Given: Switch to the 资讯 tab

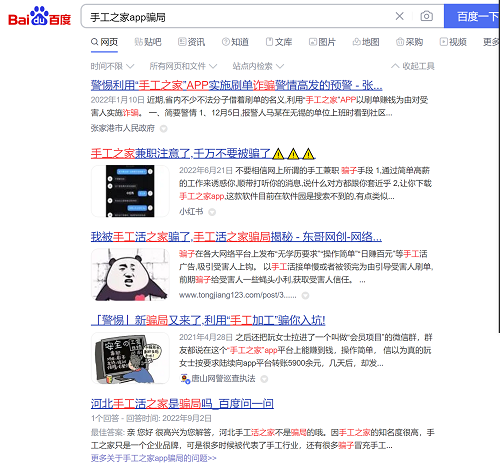Looking at the screenshot, I should pos(191,42).
